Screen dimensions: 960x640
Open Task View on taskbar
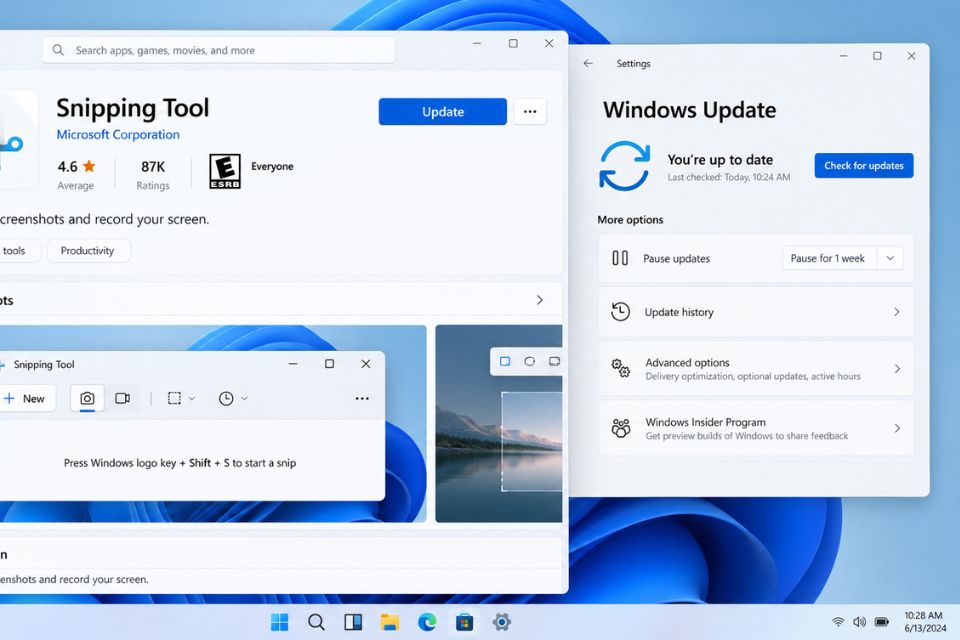353,622
